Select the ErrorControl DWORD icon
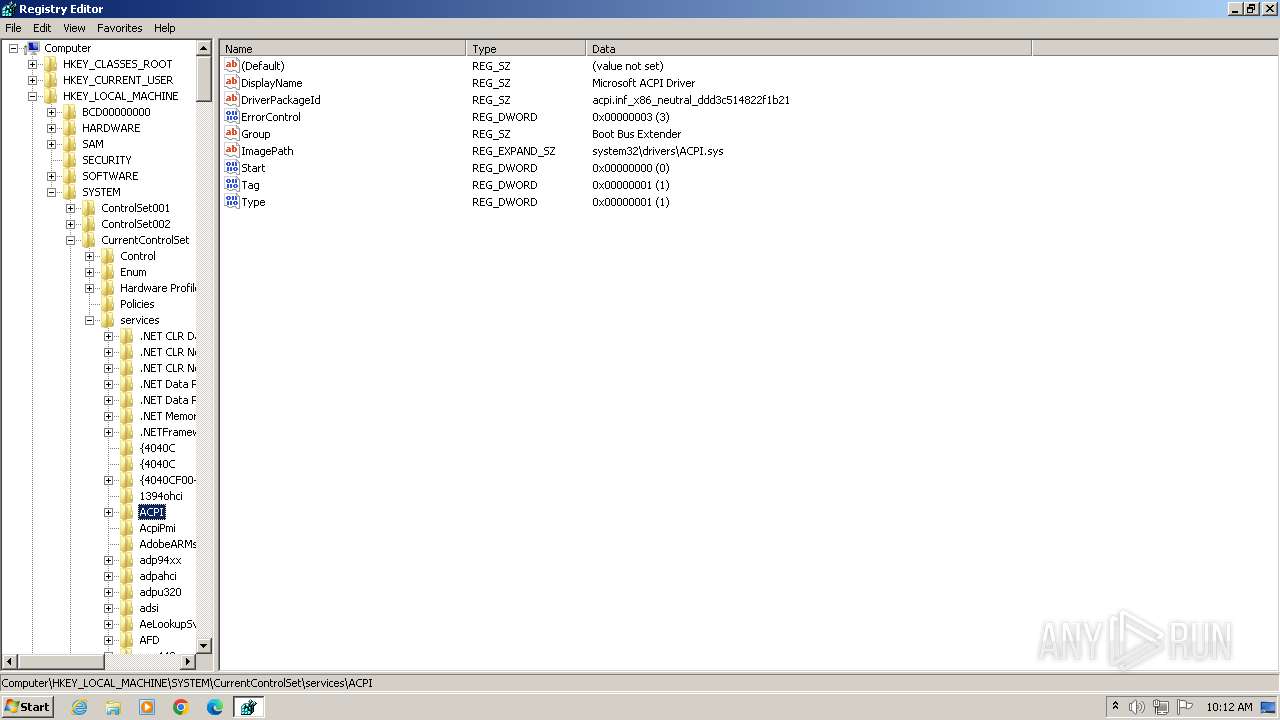Screen dimensions: 1280x720 coord(232,117)
